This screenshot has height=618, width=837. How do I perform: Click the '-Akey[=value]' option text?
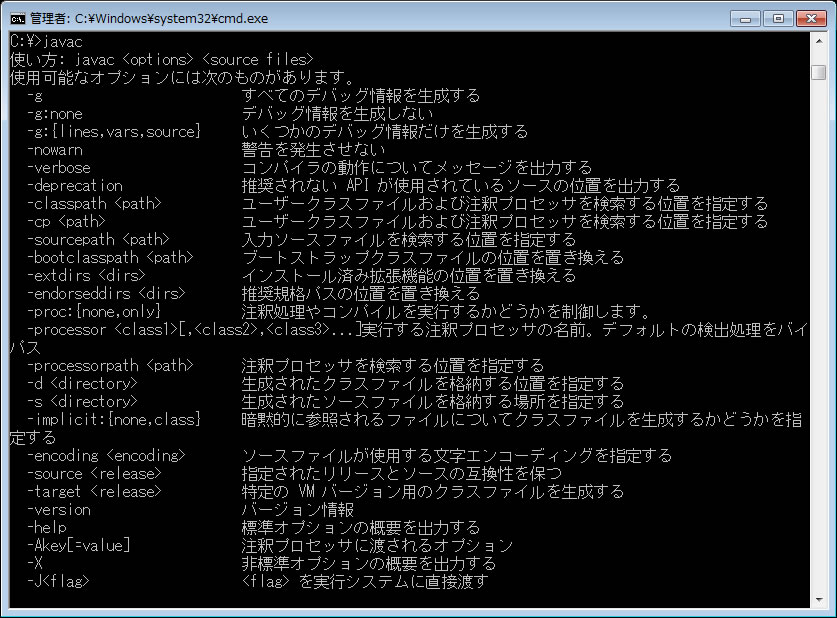pos(78,545)
